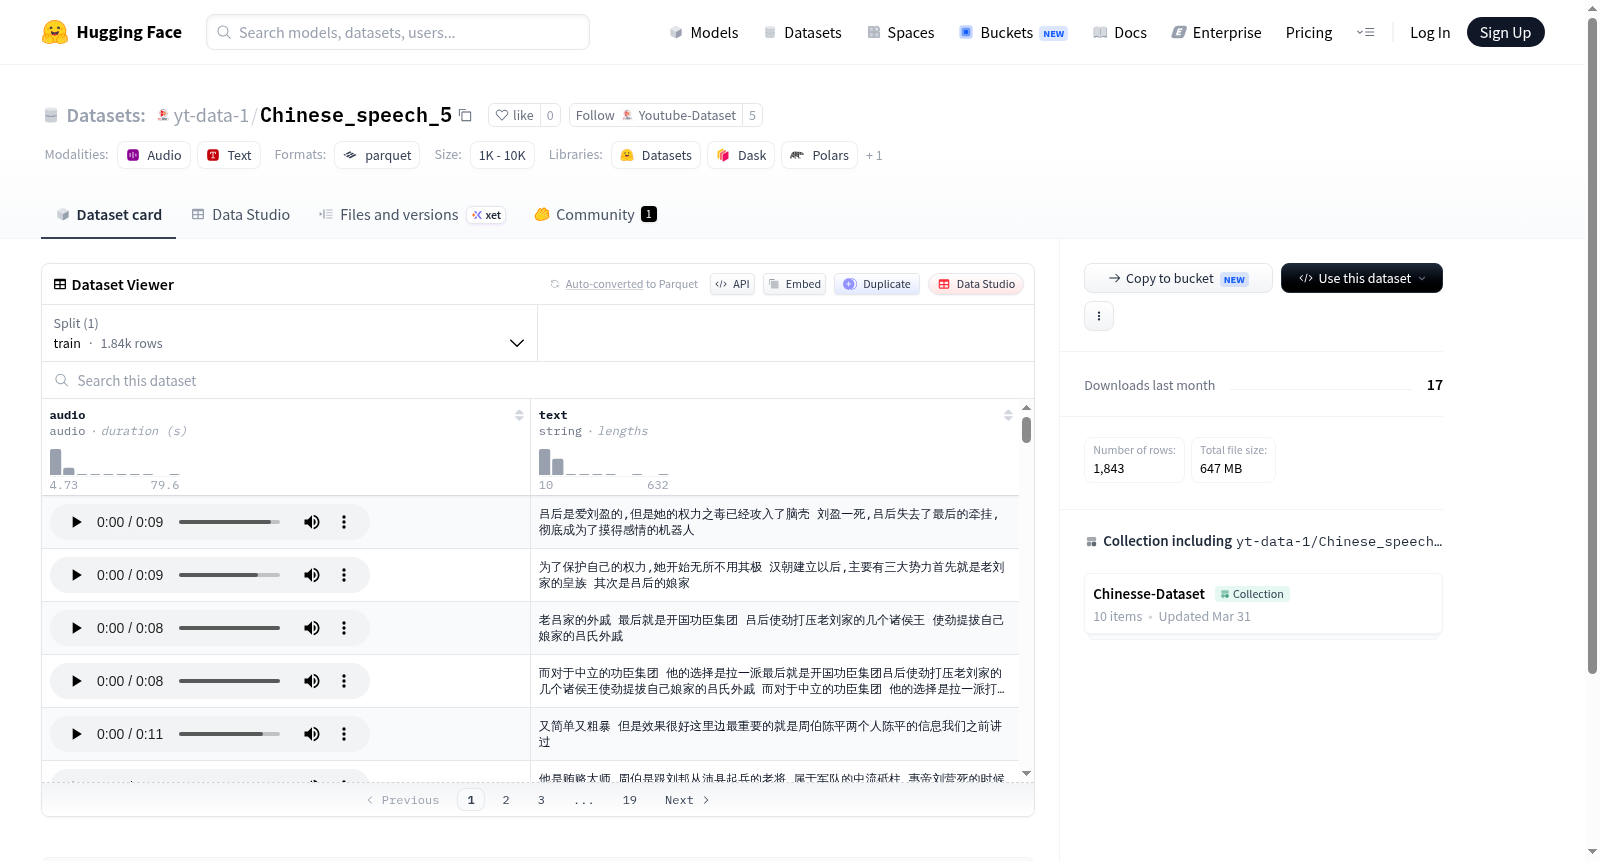
Task: Jump to page 19 of the viewer
Action: pos(630,800)
